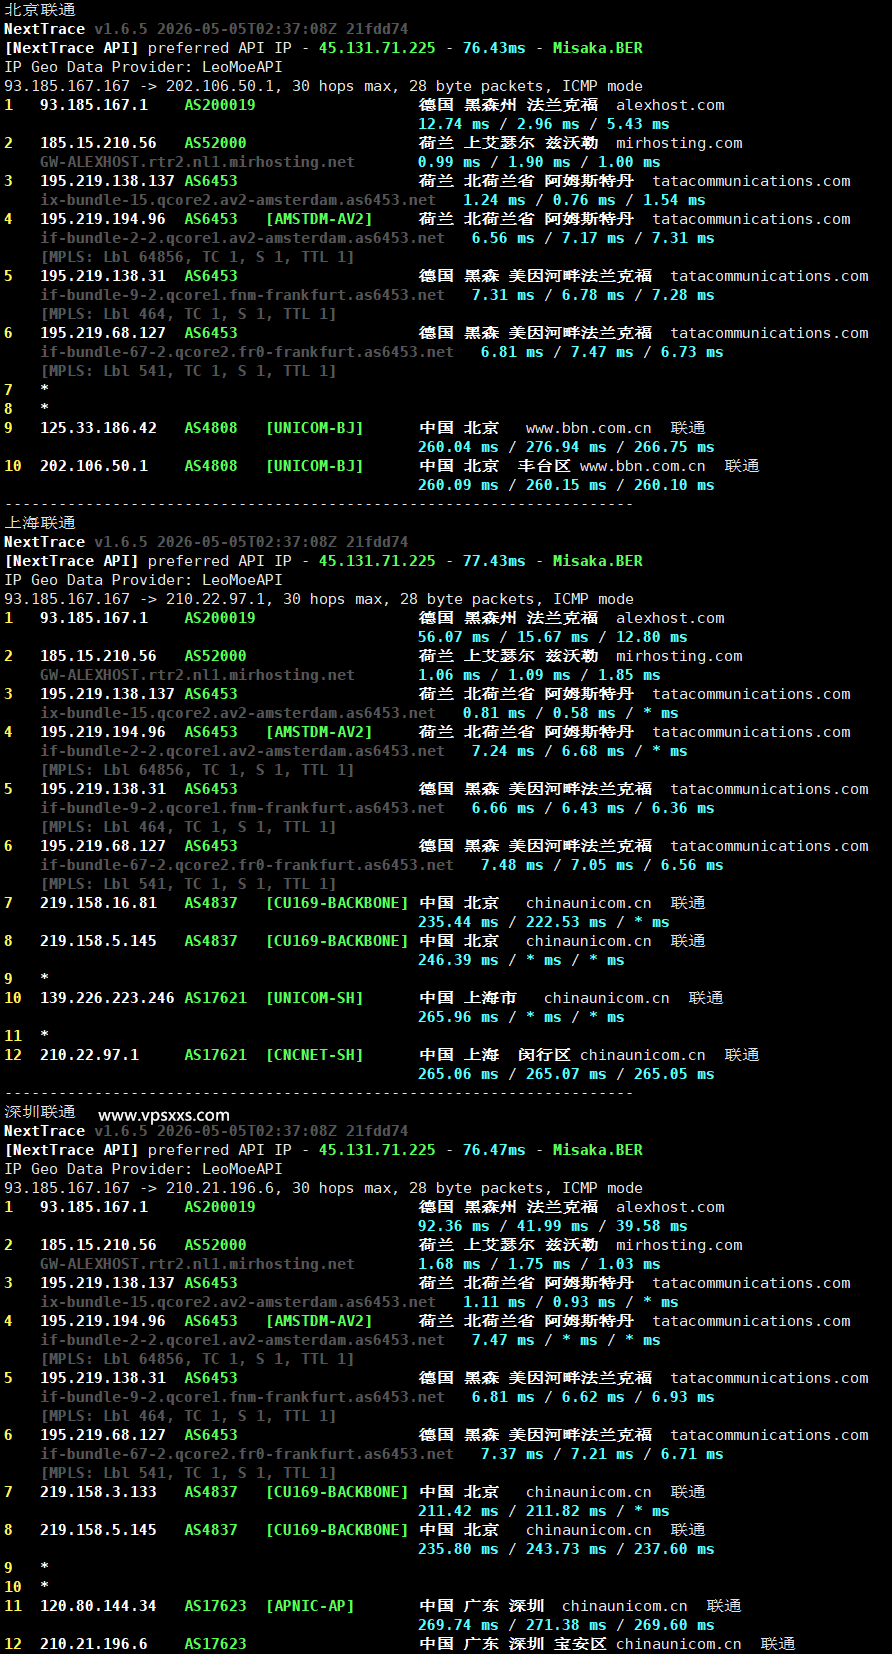Click the 265.96 ms latency value
Image resolution: width=892 pixels, height=1654 pixels.
458,1017
